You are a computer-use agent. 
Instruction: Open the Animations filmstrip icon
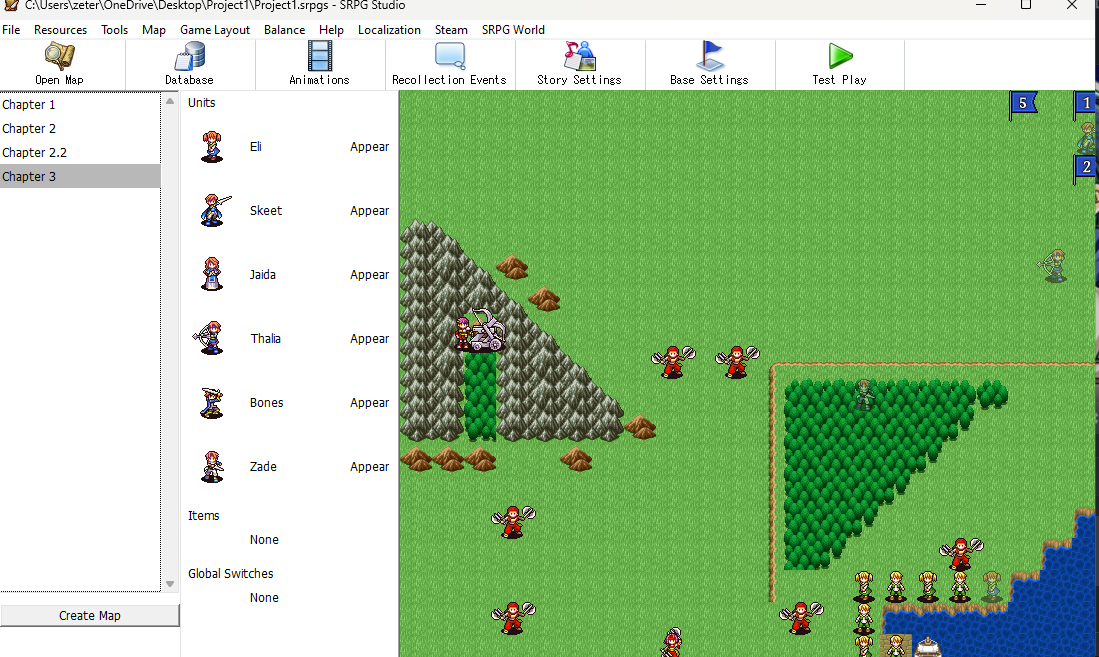(320, 56)
